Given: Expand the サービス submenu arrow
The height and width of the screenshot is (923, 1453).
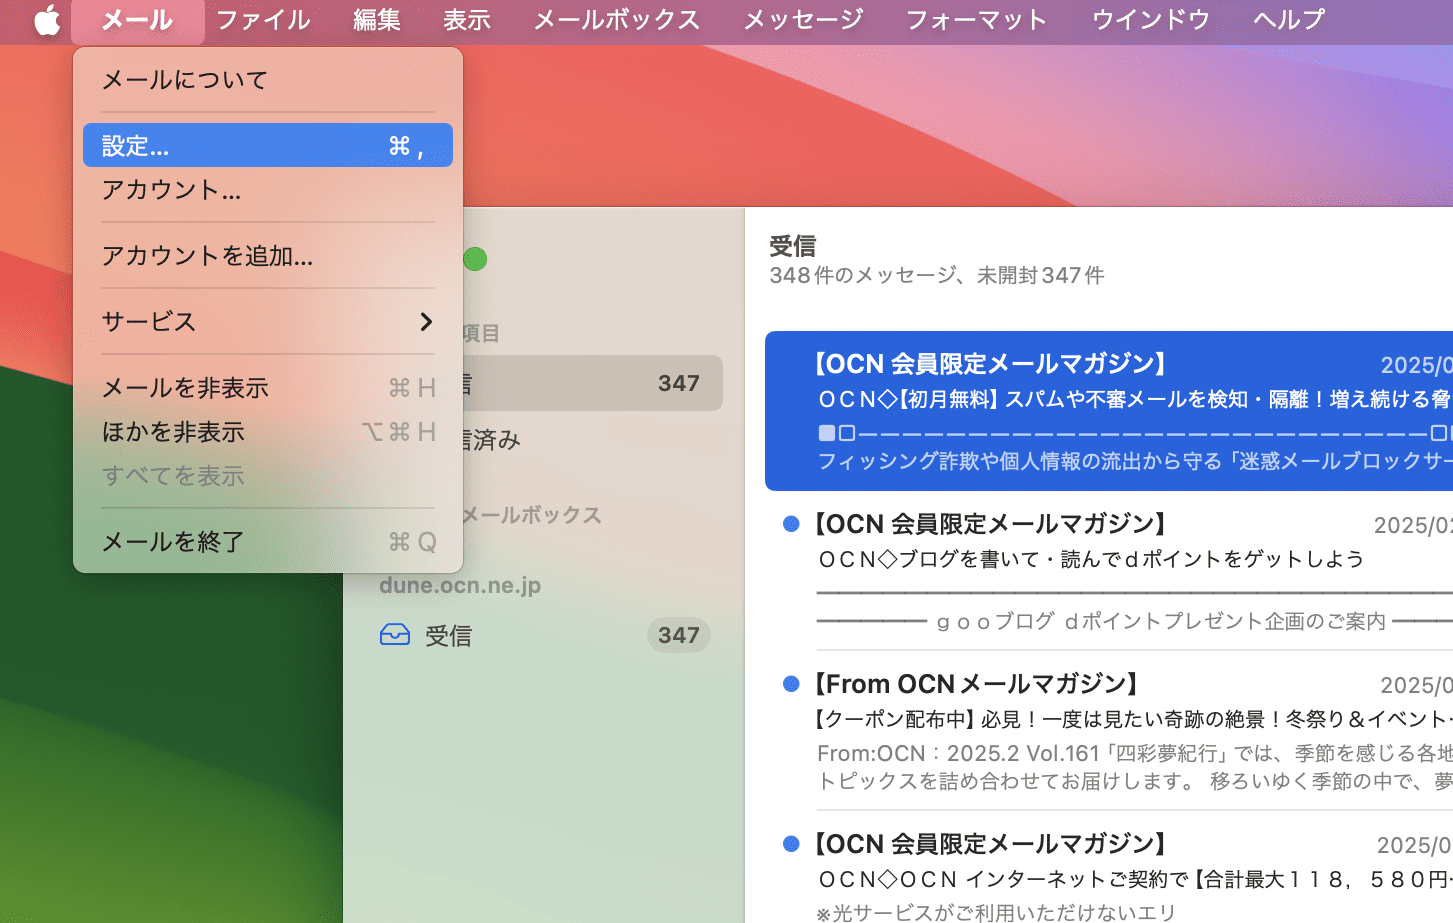Looking at the screenshot, I should [x=426, y=321].
